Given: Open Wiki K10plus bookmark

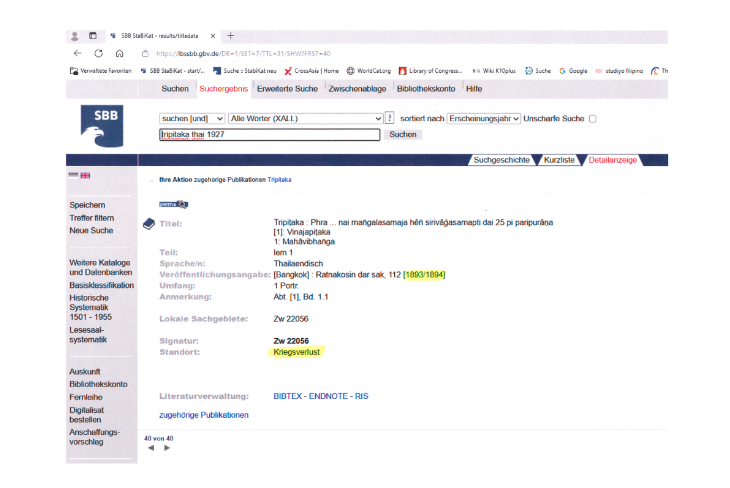Looking at the screenshot, I should coord(494,71).
